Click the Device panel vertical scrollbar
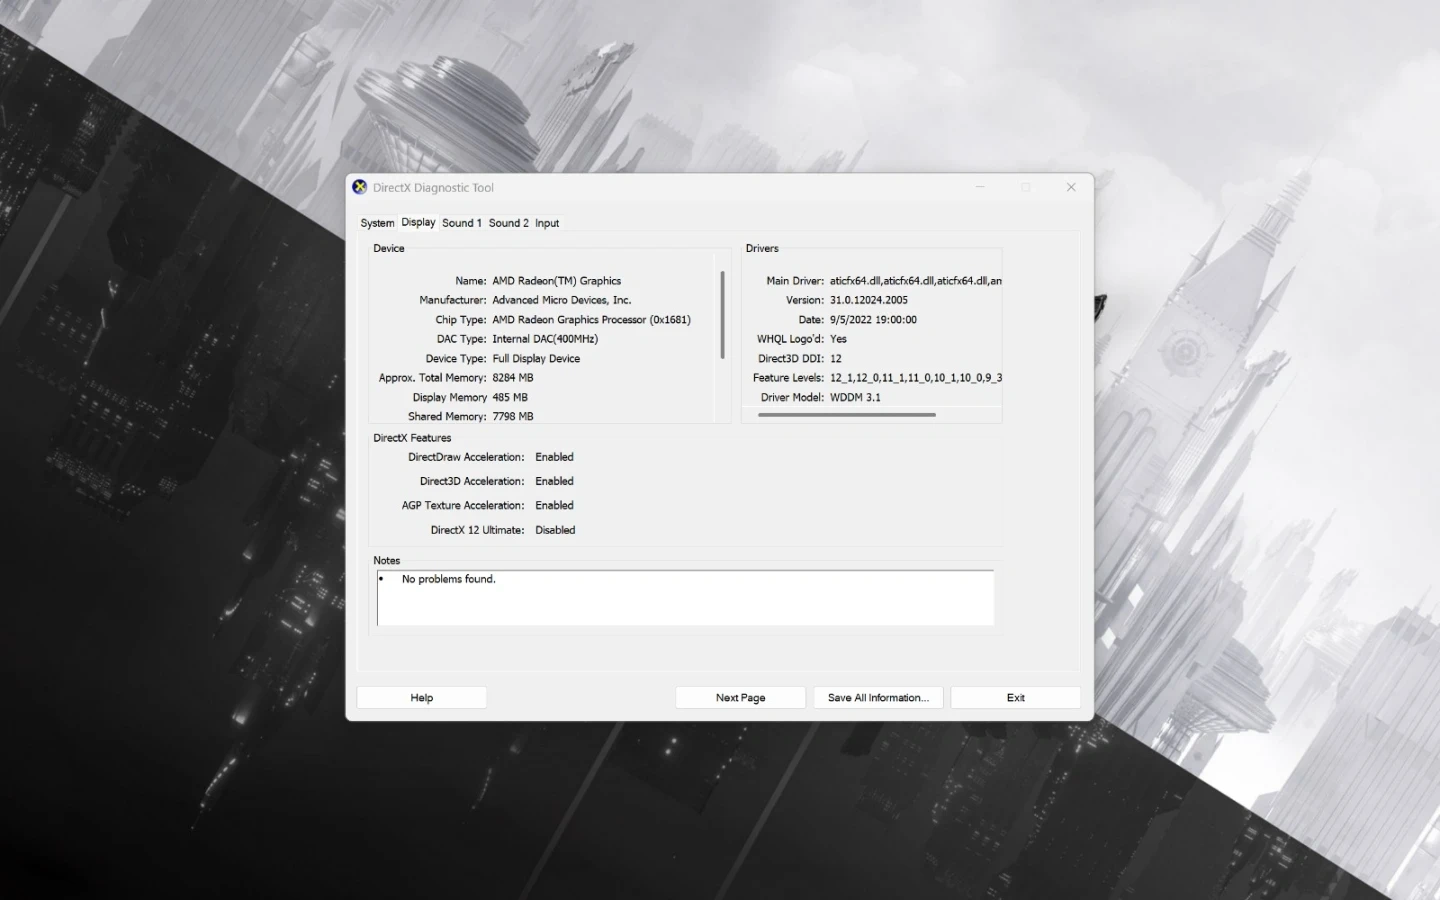The height and width of the screenshot is (900, 1440). pos(722,315)
